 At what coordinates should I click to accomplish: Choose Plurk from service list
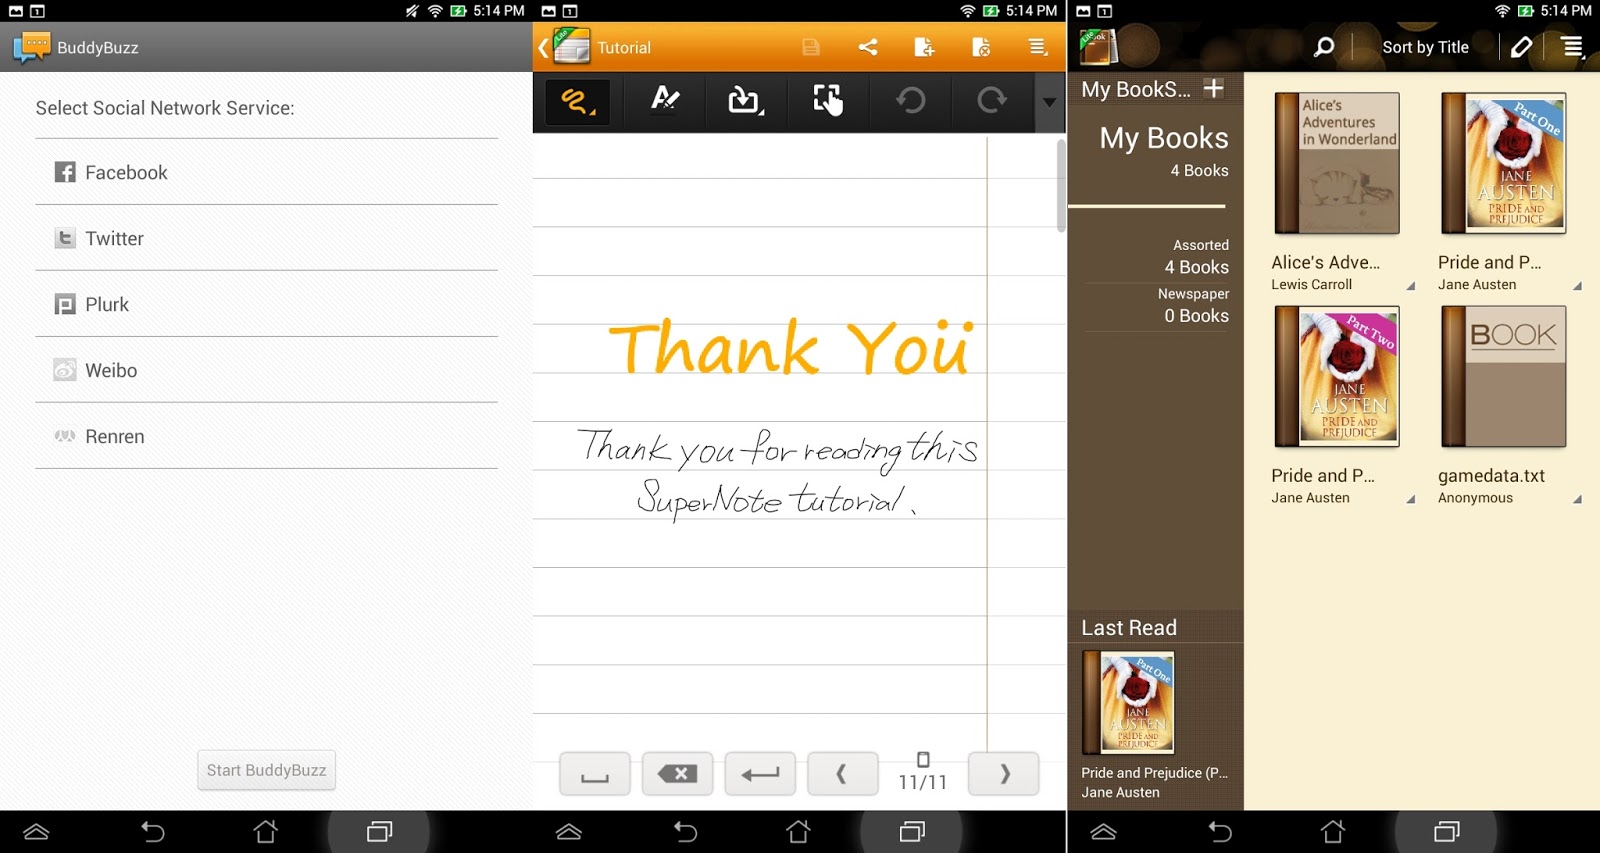tap(266, 304)
